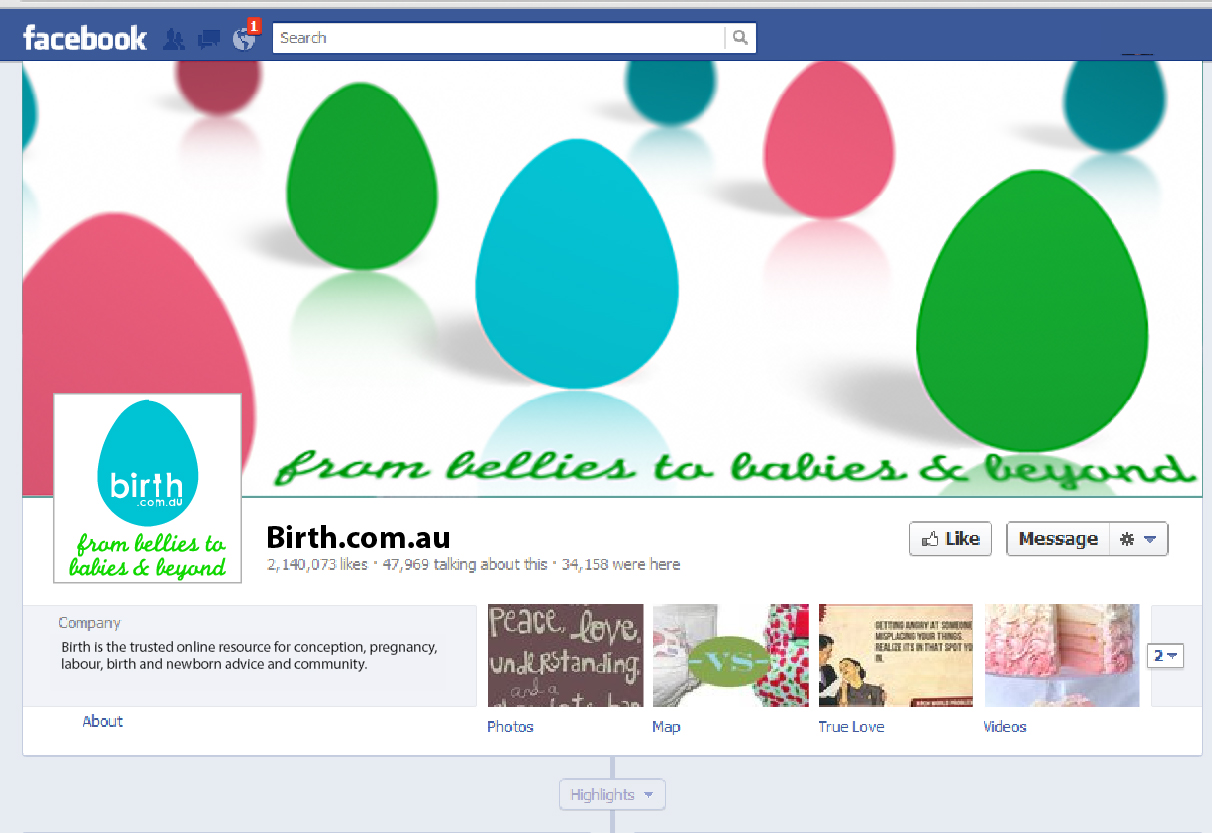Open the gear settings dropdown
The height and width of the screenshot is (833, 1212).
pyautogui.click(x=1138, y=539)
